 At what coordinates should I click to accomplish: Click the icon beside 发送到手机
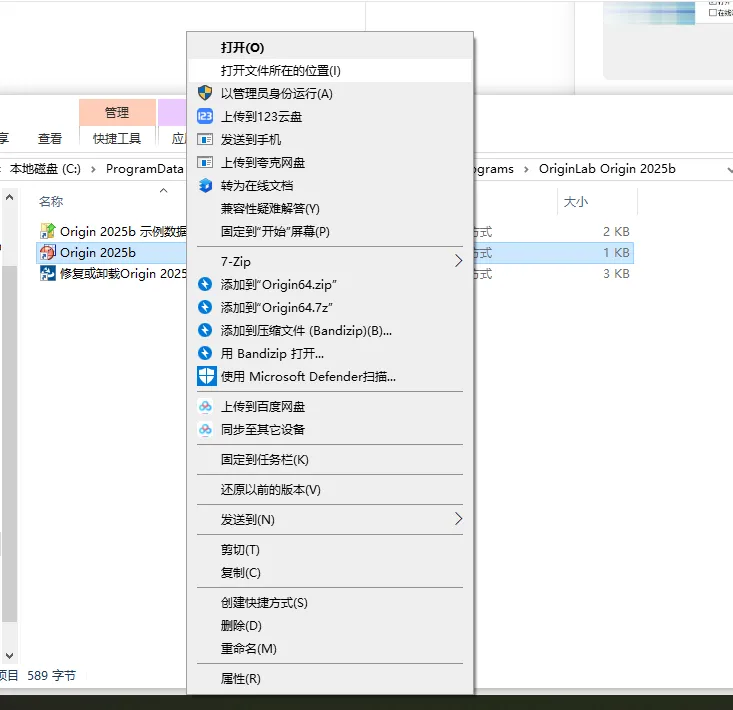[205, 139]
